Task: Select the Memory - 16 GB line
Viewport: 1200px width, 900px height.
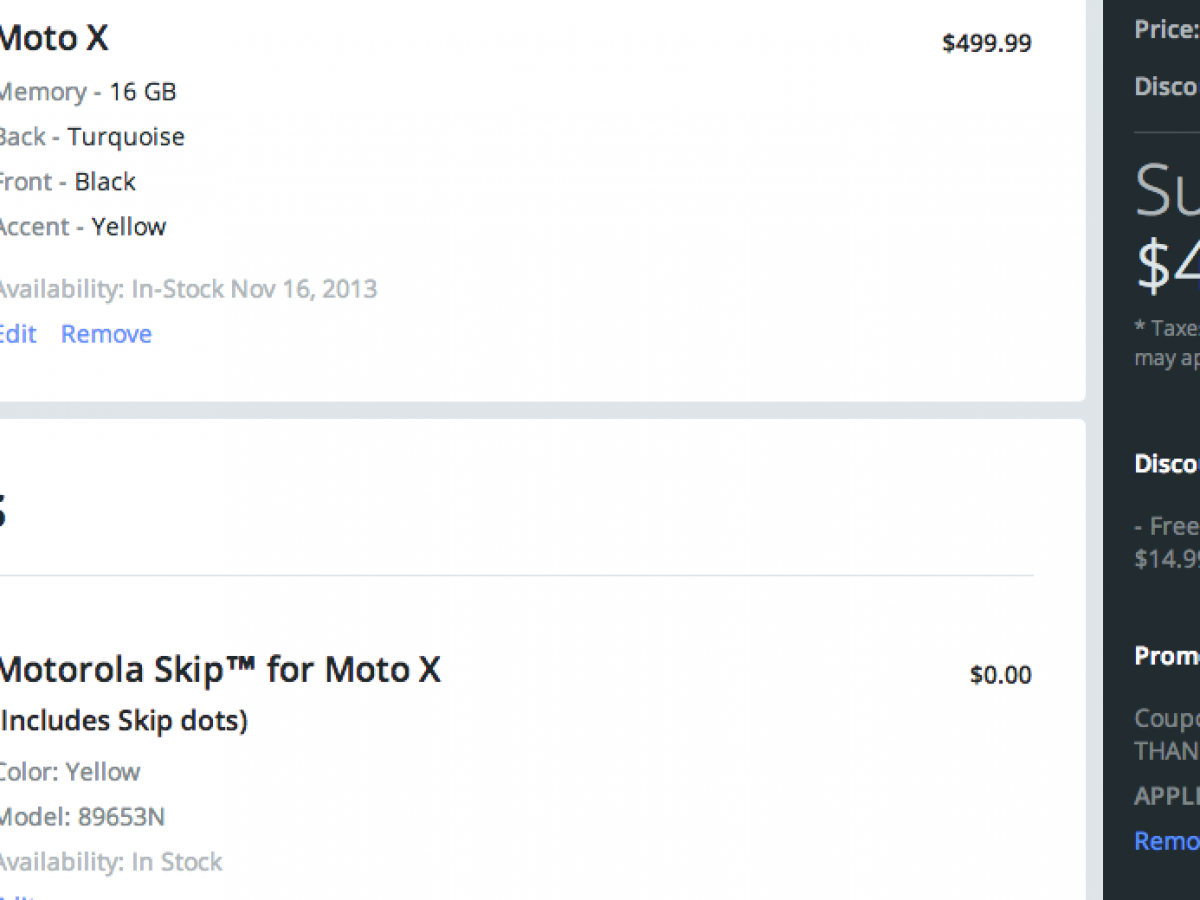Action: pyautogui.click(x=88, y=92)
